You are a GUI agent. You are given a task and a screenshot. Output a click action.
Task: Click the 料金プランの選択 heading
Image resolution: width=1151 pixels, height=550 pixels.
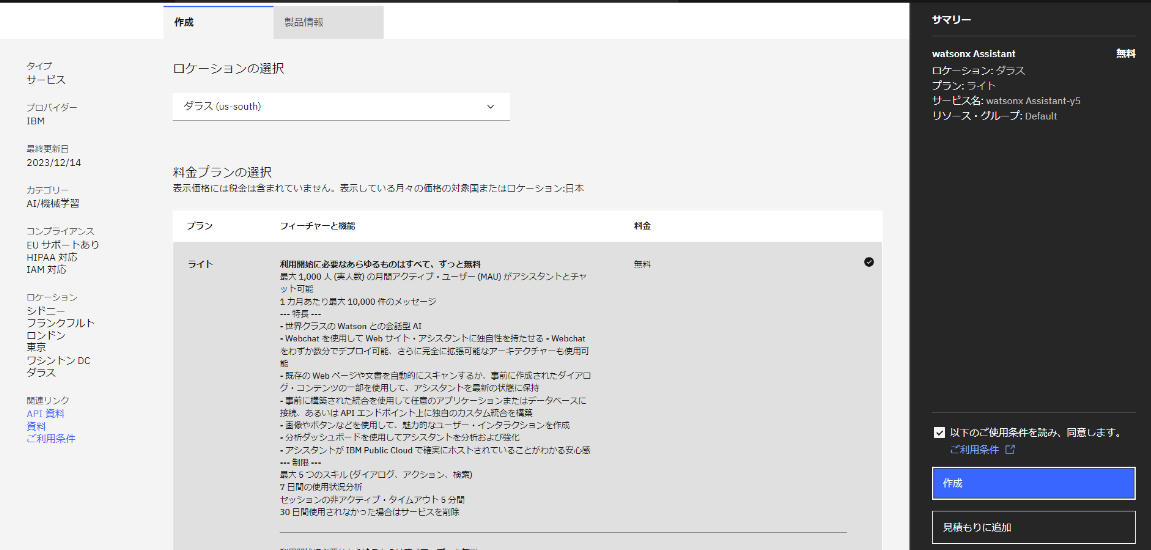[x=222, y=173]
